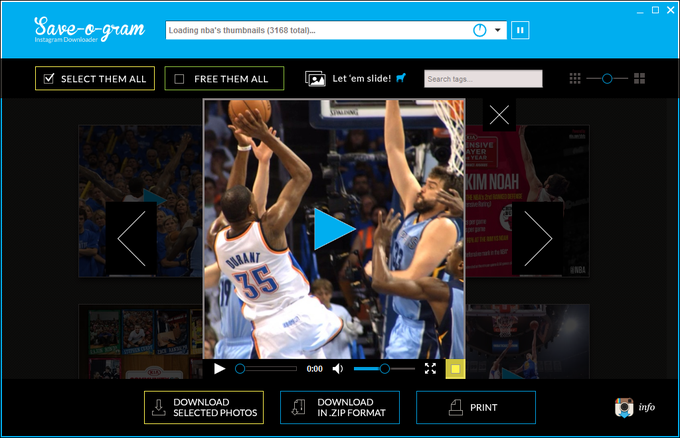Maximize the Save-o-gram window
This screenshot has height=438, width=680.
click(x=655, y=10)
